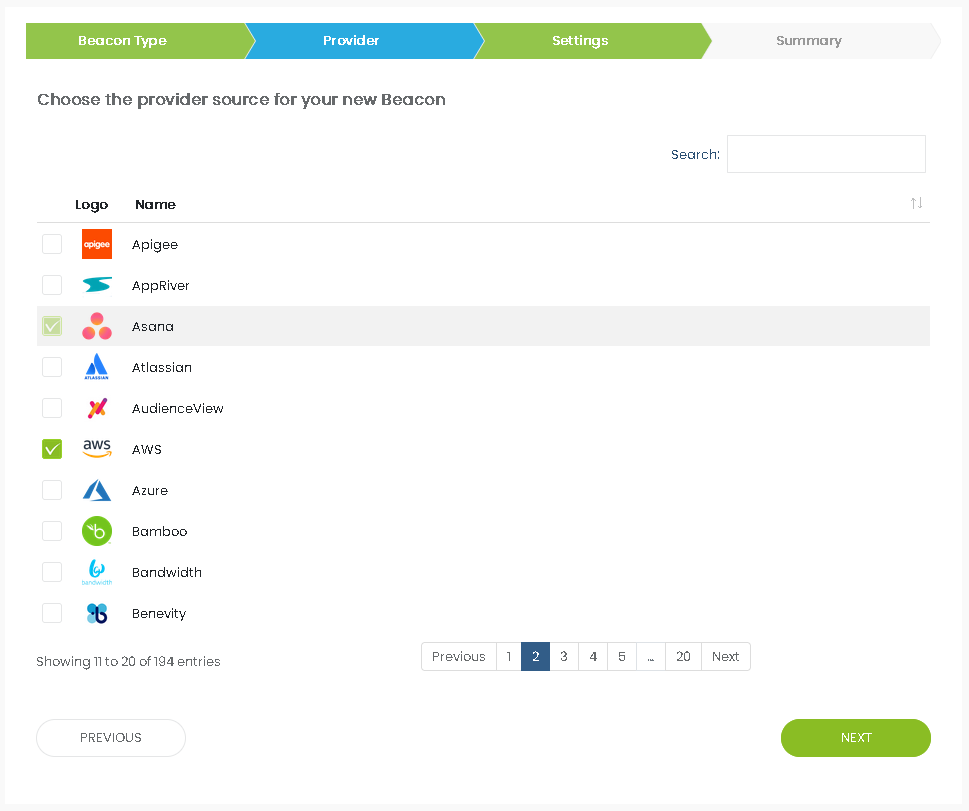
Task: Click the Asana three-dot logo
Action: (97, 326)
